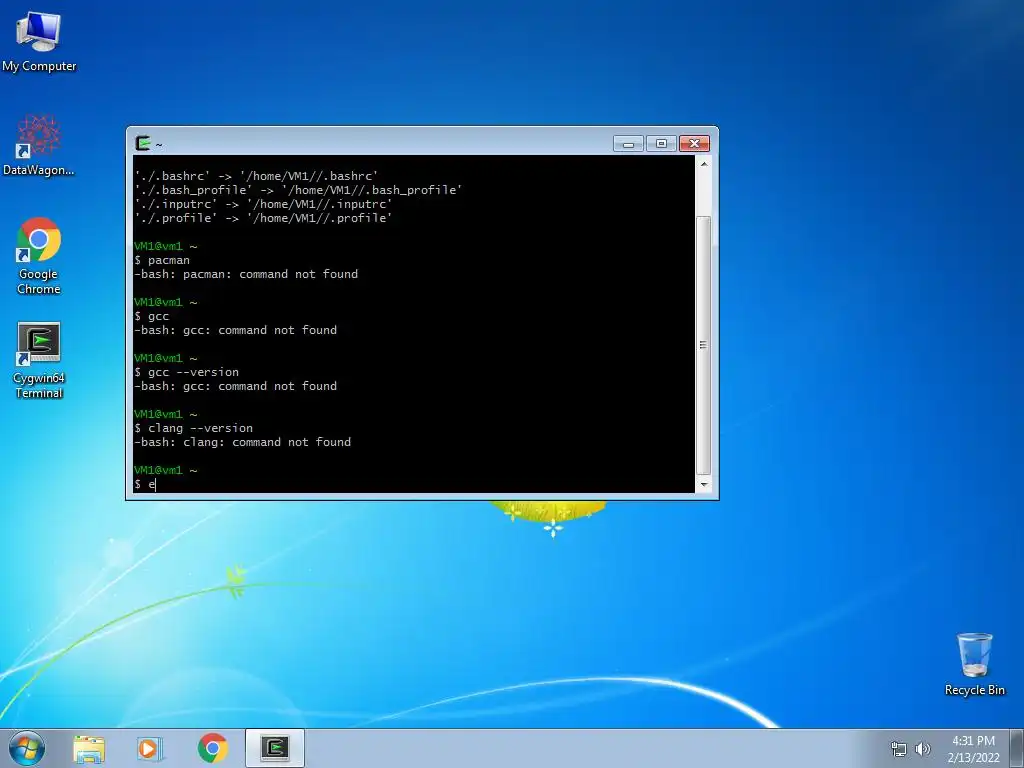This screenshot has height=768, width=1024.
Task: Close the Cygwin terminal window
Action: (x=694, y=144)
